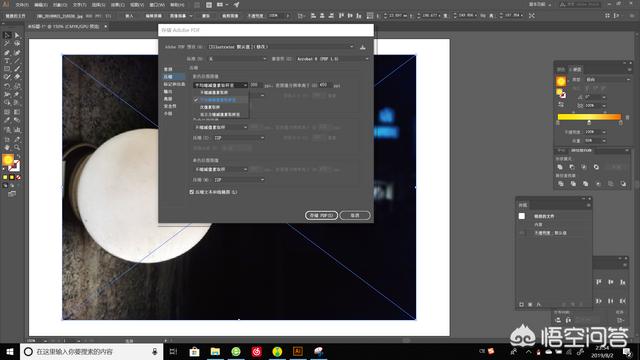This screenshot has width=640, height=360.
Task: Click the 编辑原稿 button in control bar
Action: [153, 16]
